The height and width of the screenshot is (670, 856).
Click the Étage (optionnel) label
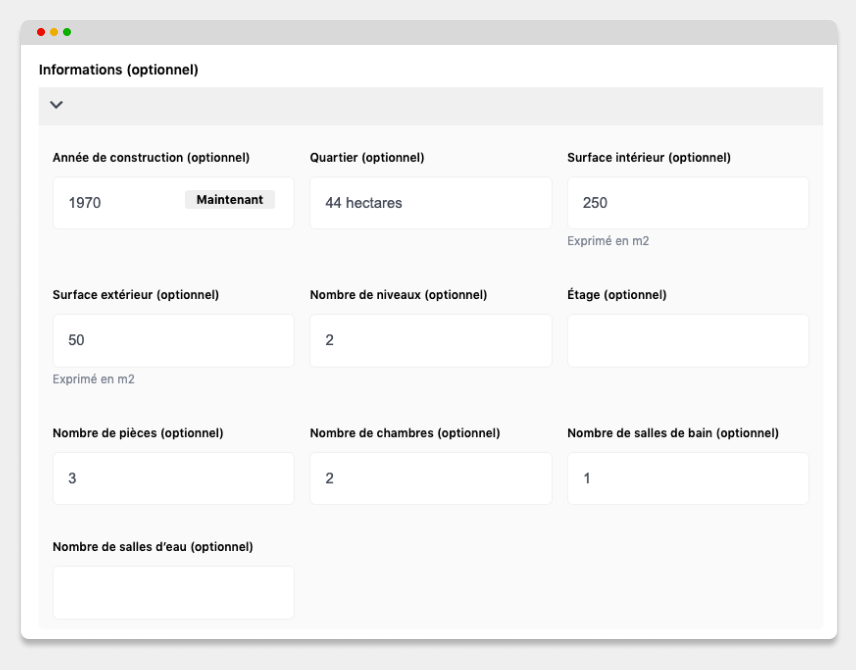(617, 295)
